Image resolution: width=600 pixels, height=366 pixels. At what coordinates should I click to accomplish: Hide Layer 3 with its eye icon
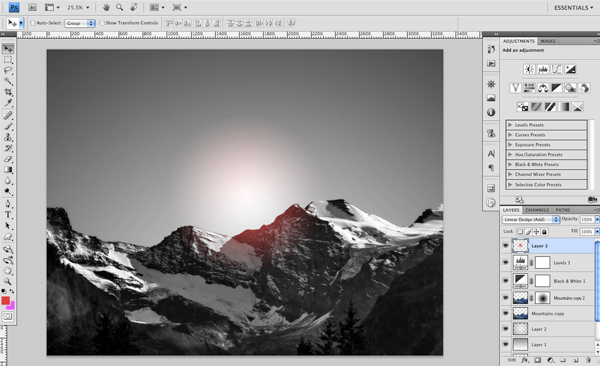[506, 245]
